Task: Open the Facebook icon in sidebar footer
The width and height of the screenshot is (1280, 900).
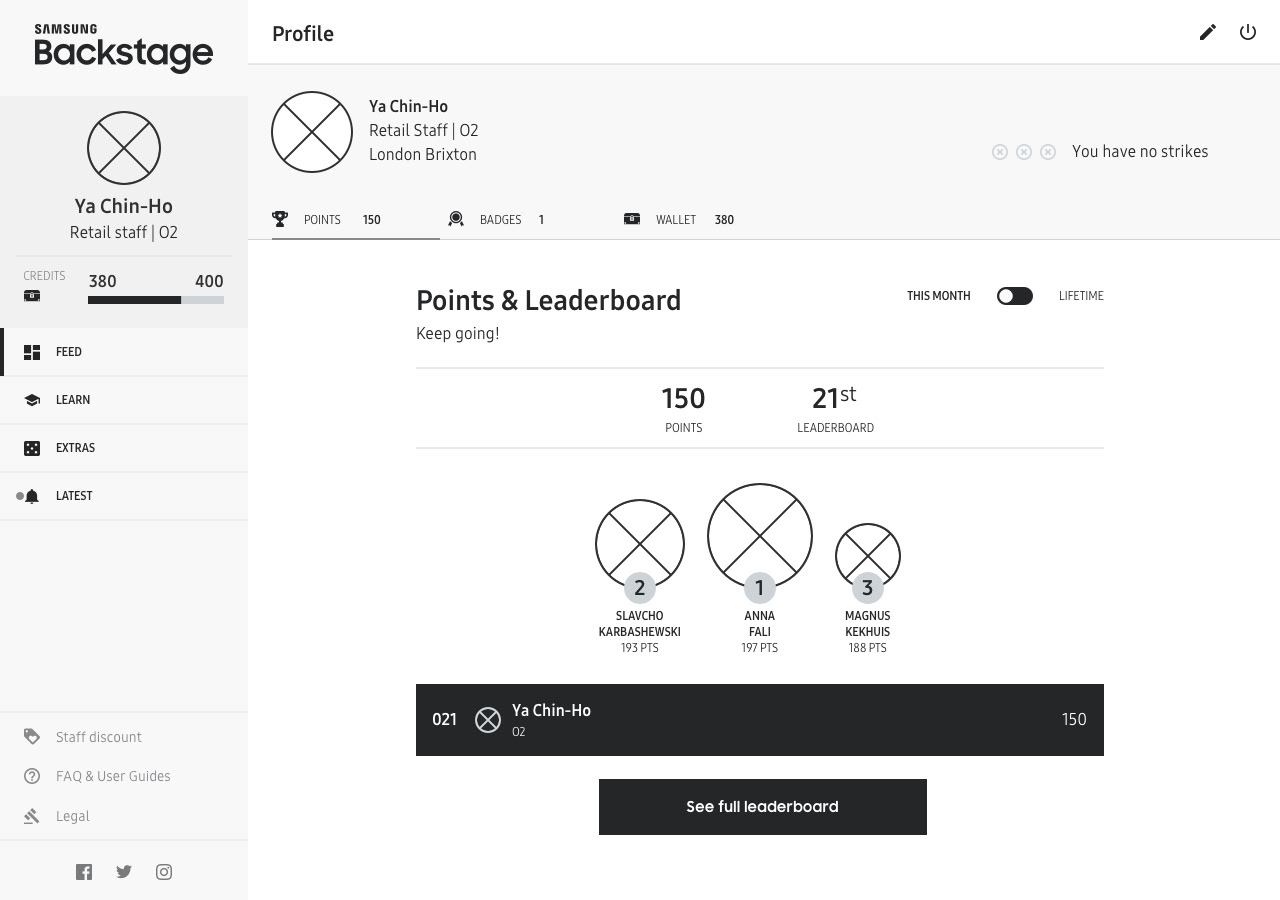Action: (x=84, y=872)
